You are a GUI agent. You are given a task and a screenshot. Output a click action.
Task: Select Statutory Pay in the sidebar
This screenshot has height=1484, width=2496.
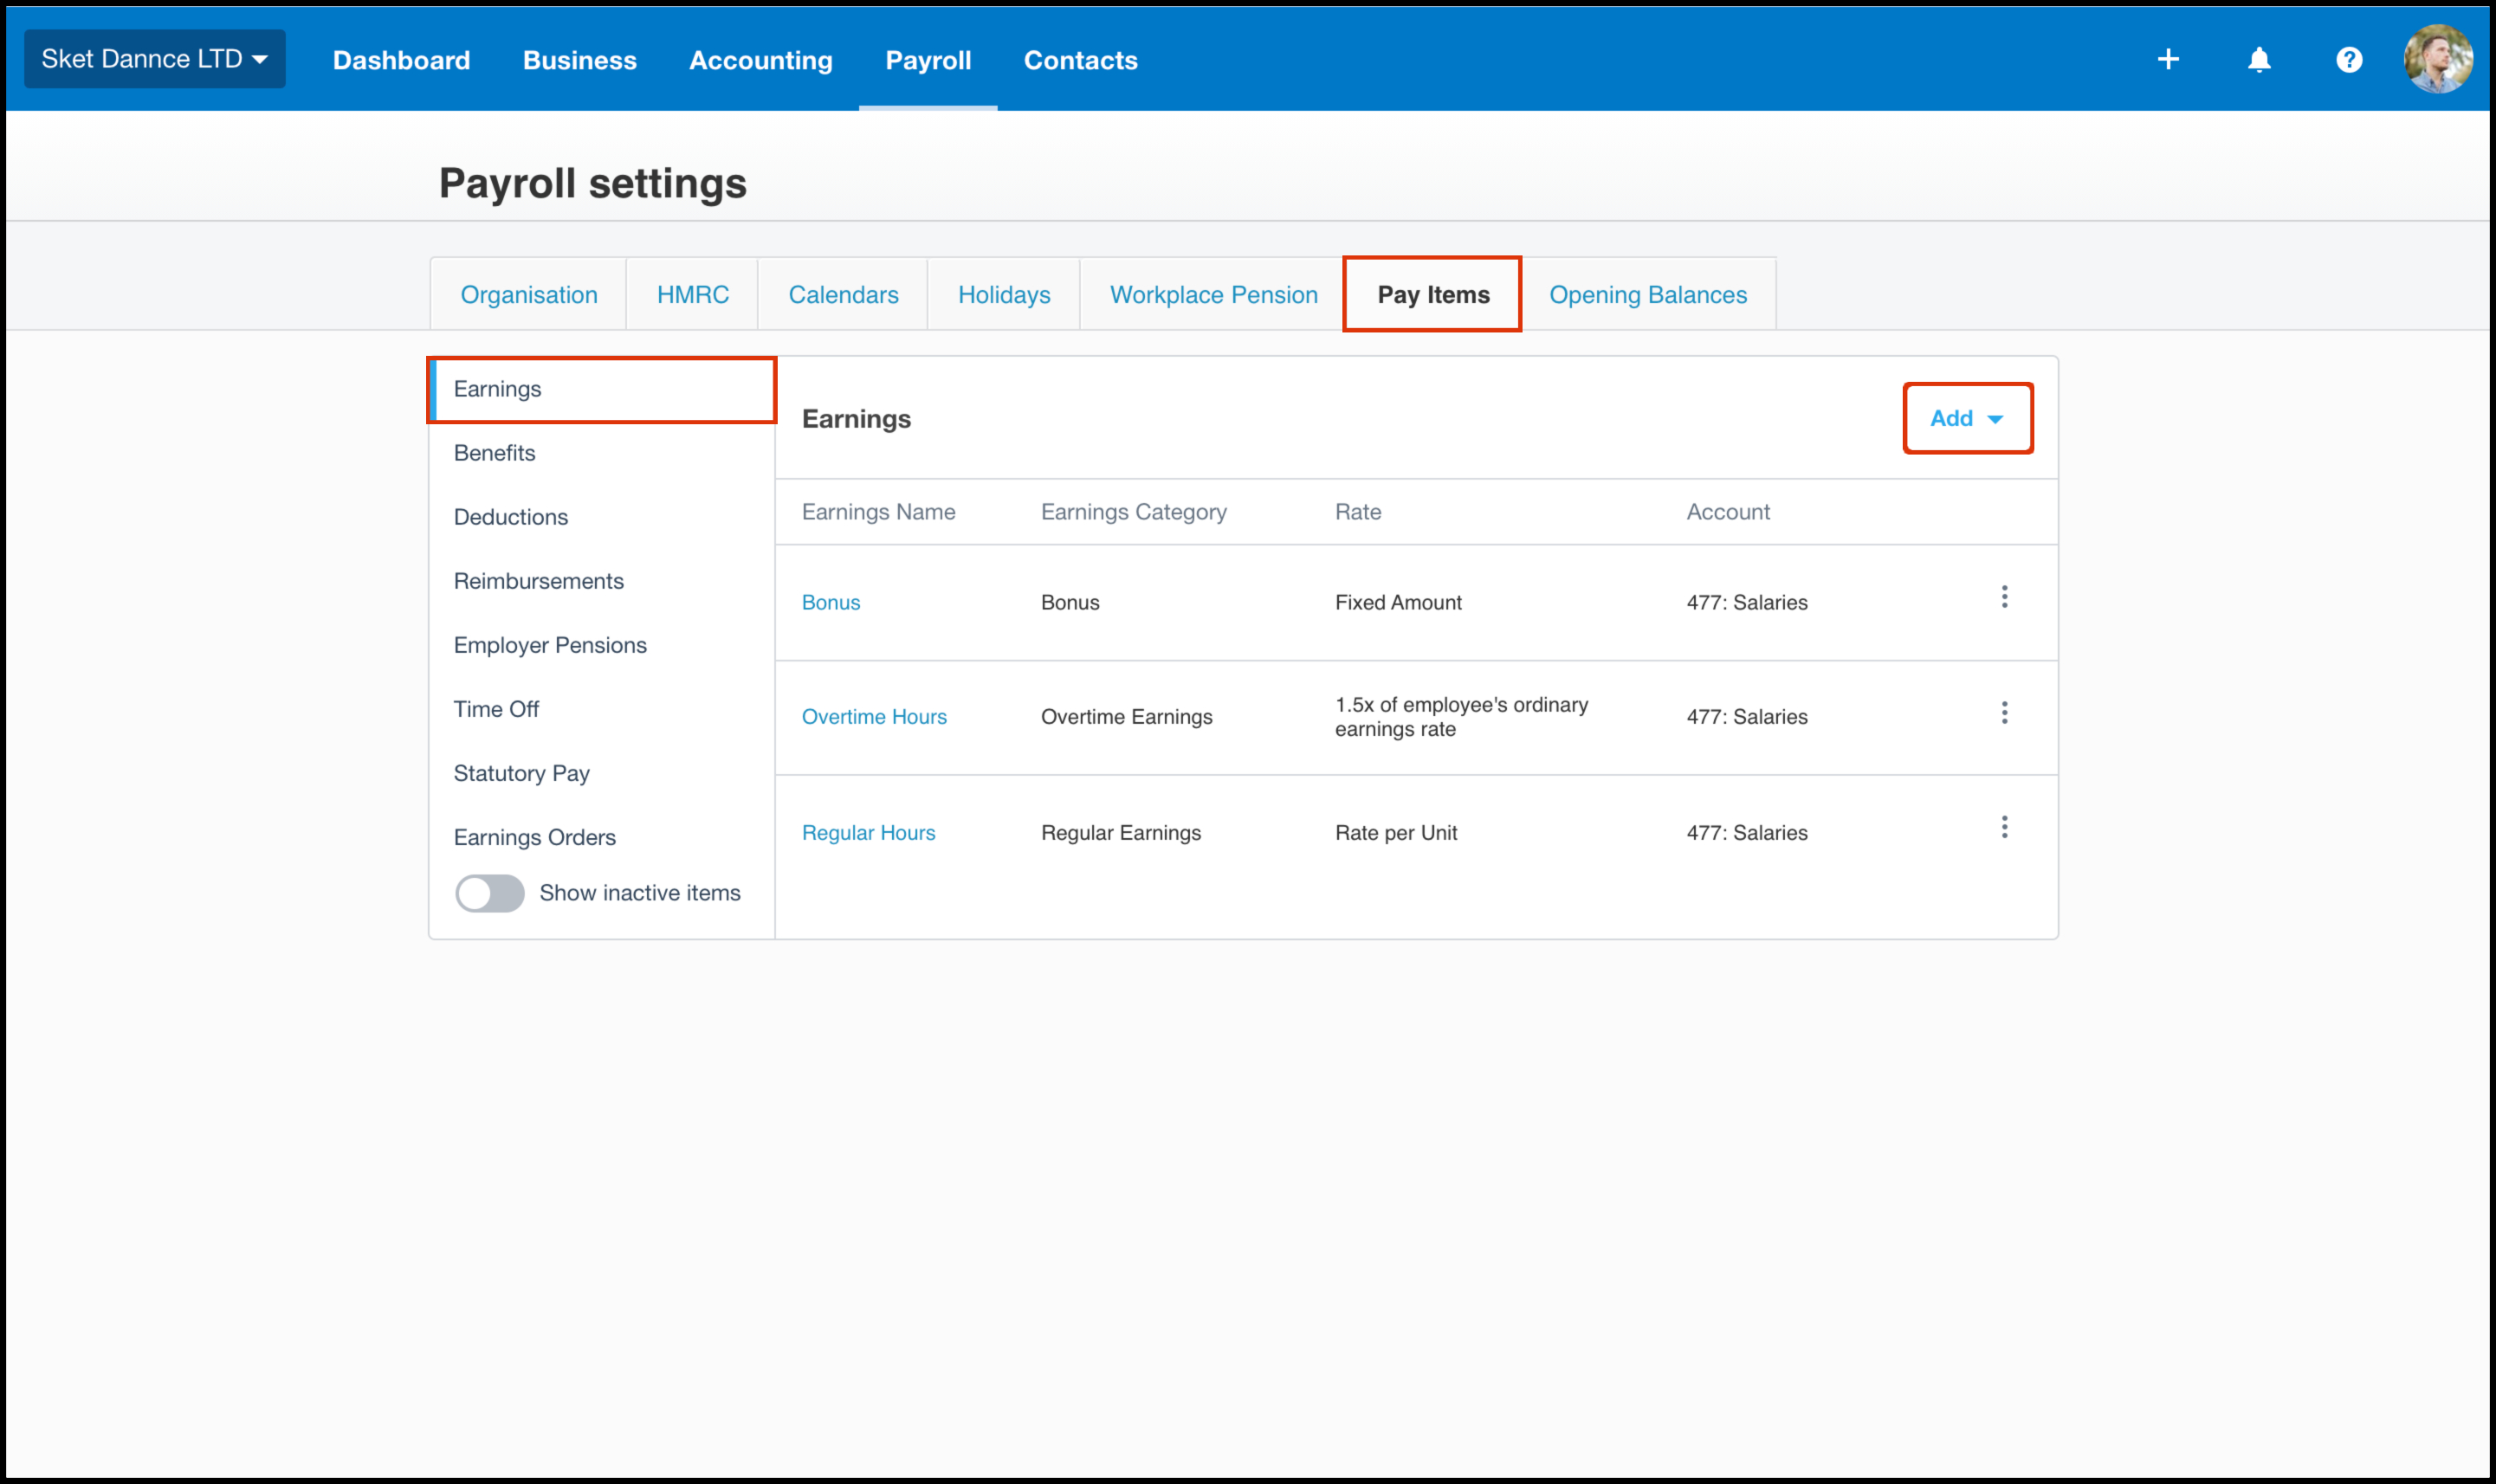[603, 773]
